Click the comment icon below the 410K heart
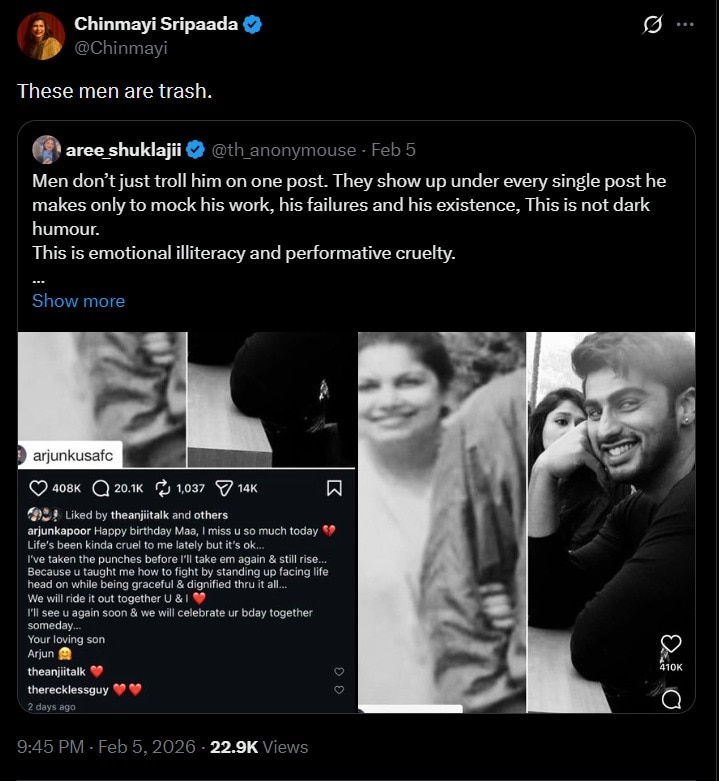The width and height of the screenshot is (719, 781). point(671,698)
